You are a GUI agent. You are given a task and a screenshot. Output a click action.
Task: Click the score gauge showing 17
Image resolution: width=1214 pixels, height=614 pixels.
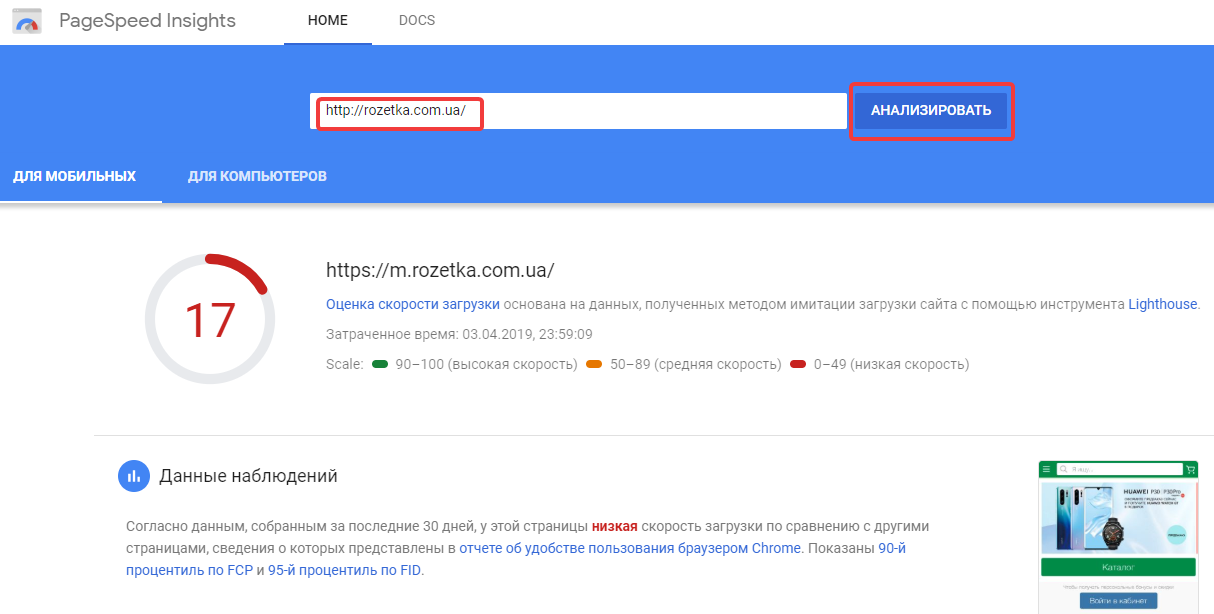[210, 319]
